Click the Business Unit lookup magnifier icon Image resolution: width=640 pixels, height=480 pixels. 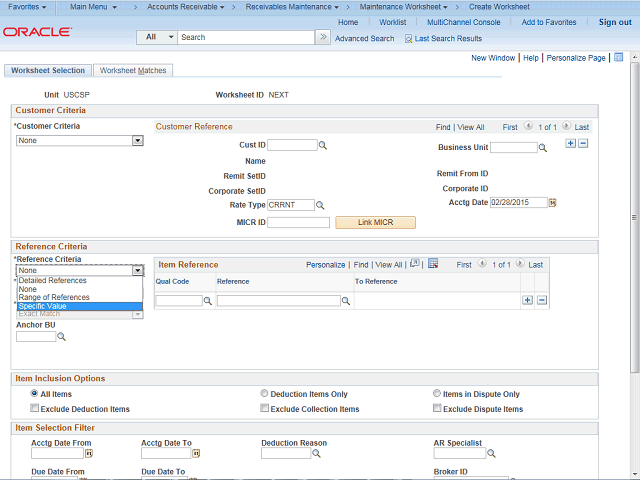543,148
